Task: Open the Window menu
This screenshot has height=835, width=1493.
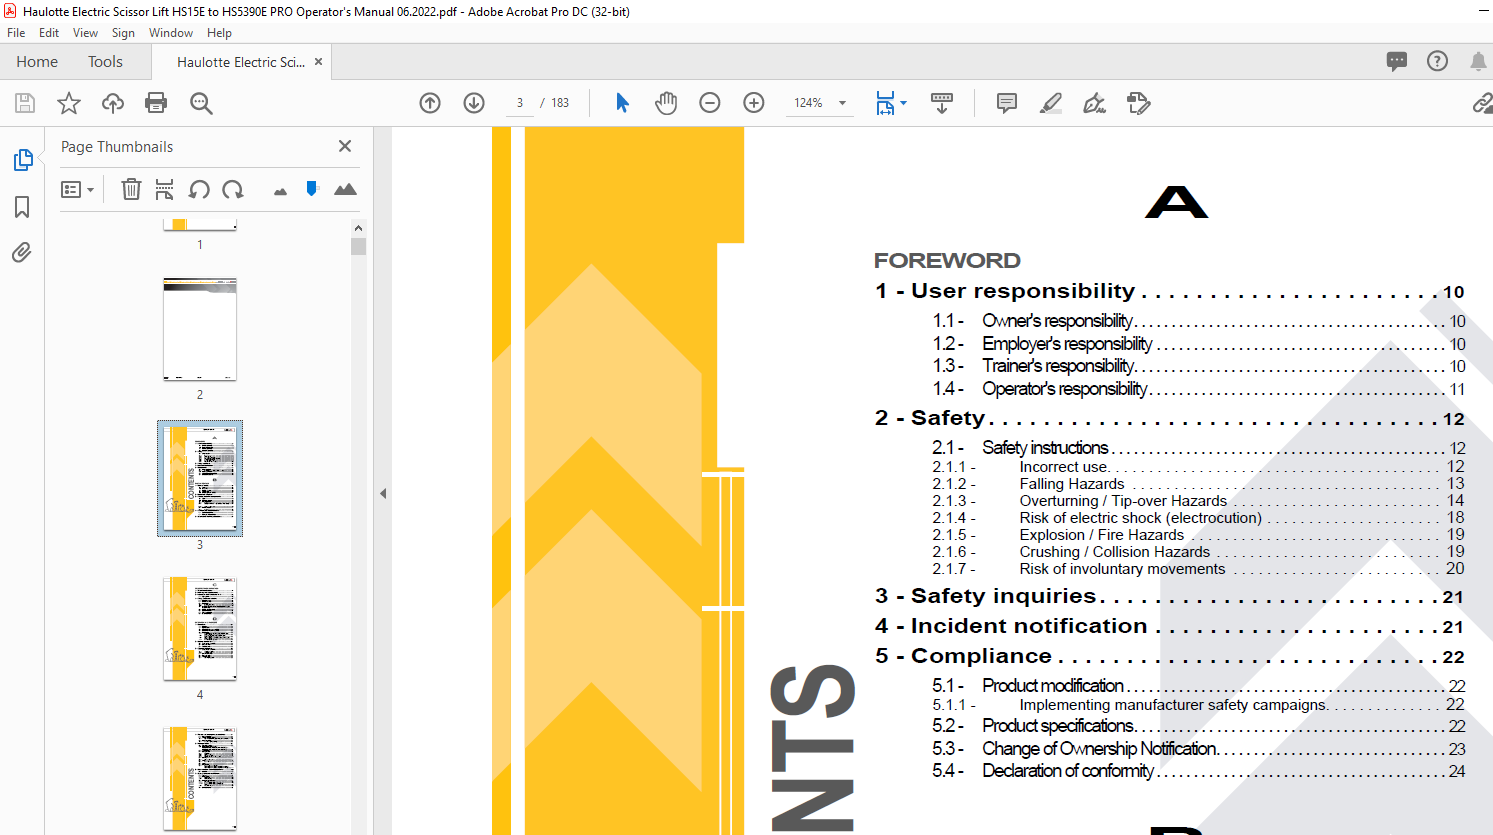Action: (171, 33)
